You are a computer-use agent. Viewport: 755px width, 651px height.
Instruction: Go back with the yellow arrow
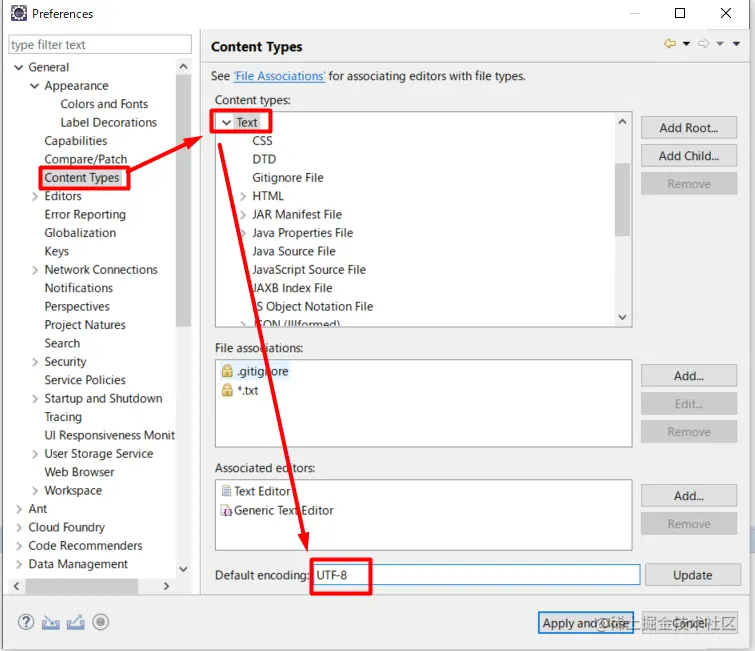[x=670, y=44]
